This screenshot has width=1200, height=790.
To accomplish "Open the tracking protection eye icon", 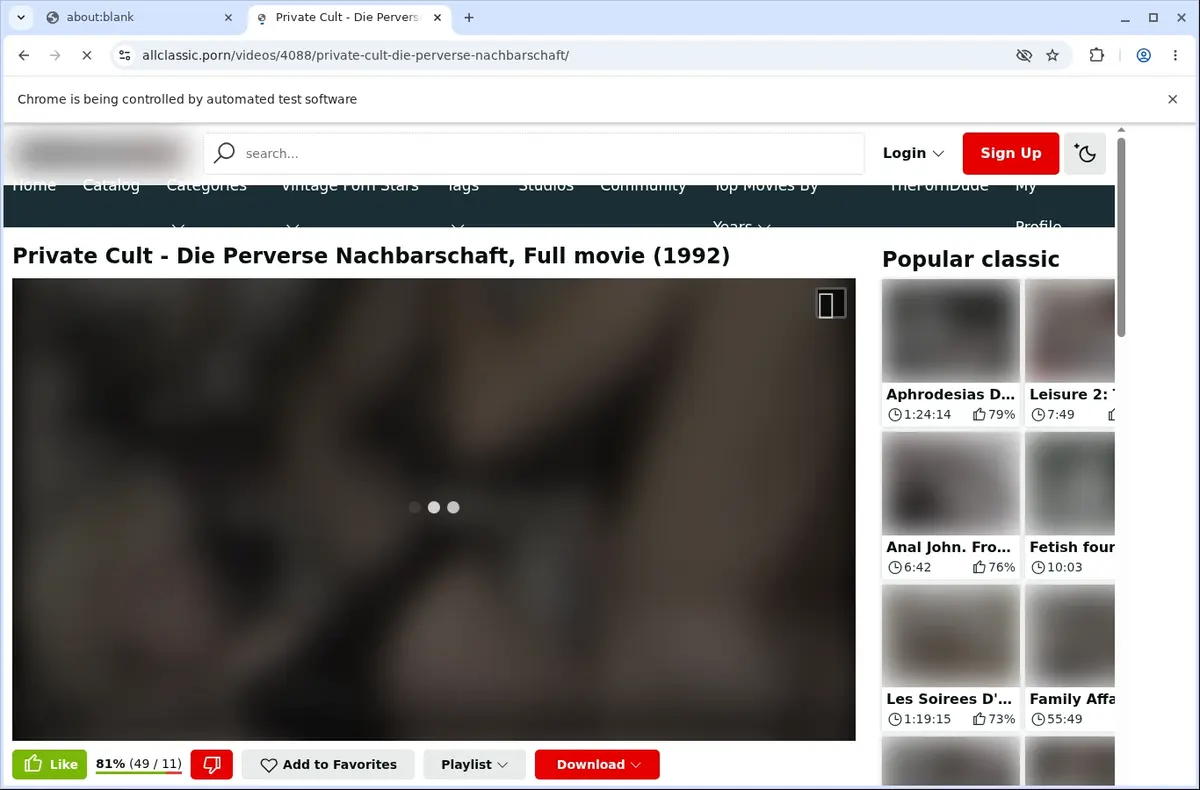I will pos(1023,55).
